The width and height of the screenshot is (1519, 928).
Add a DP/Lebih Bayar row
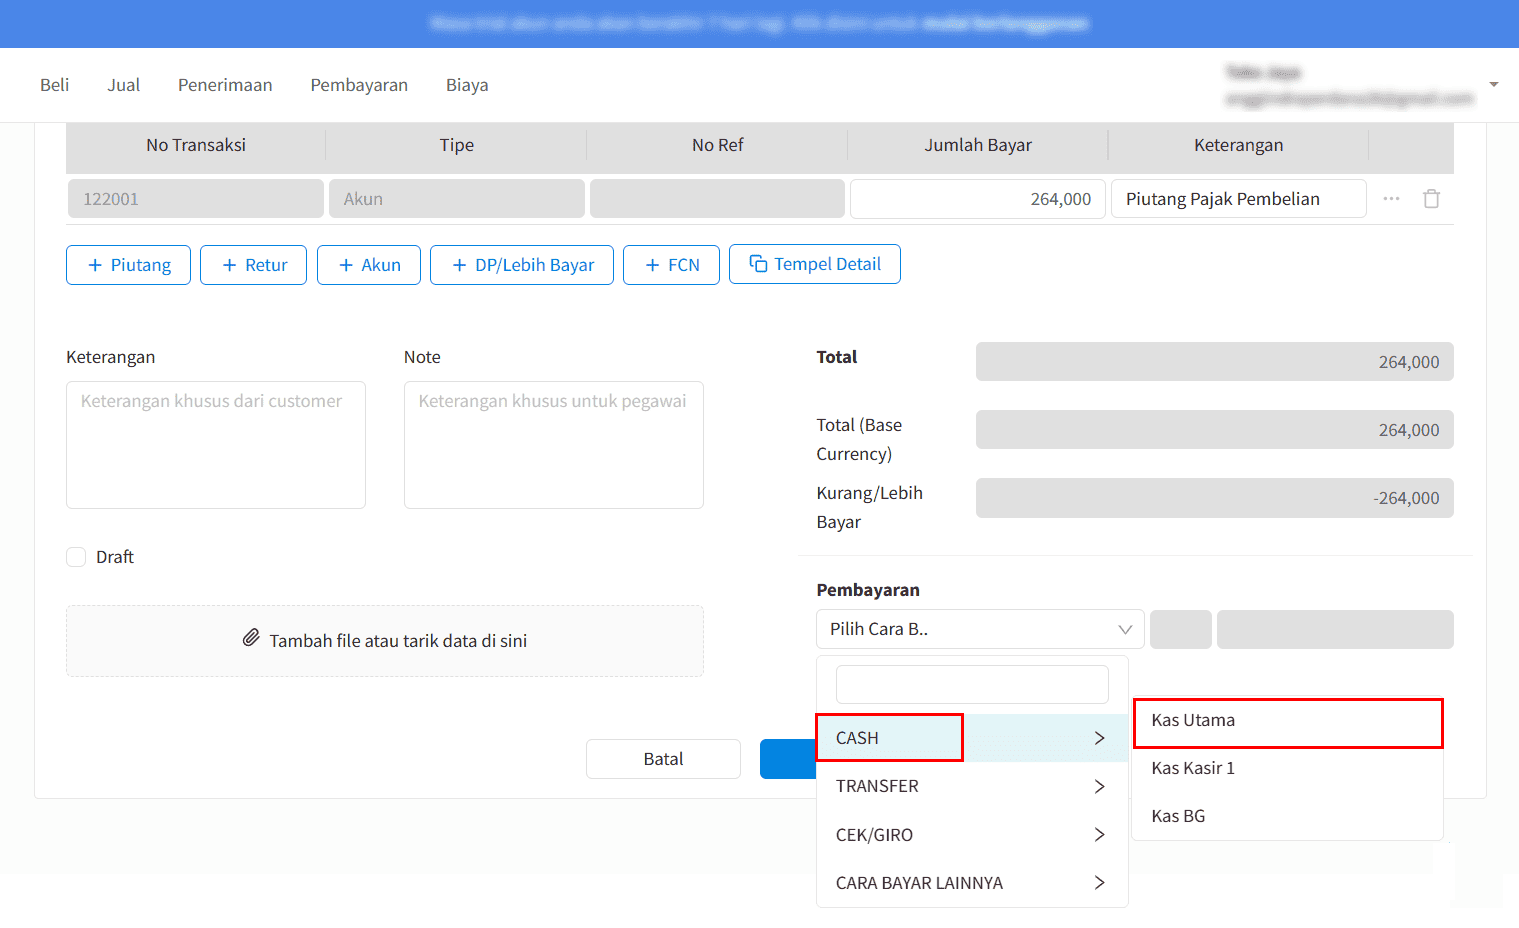point(522,265)
